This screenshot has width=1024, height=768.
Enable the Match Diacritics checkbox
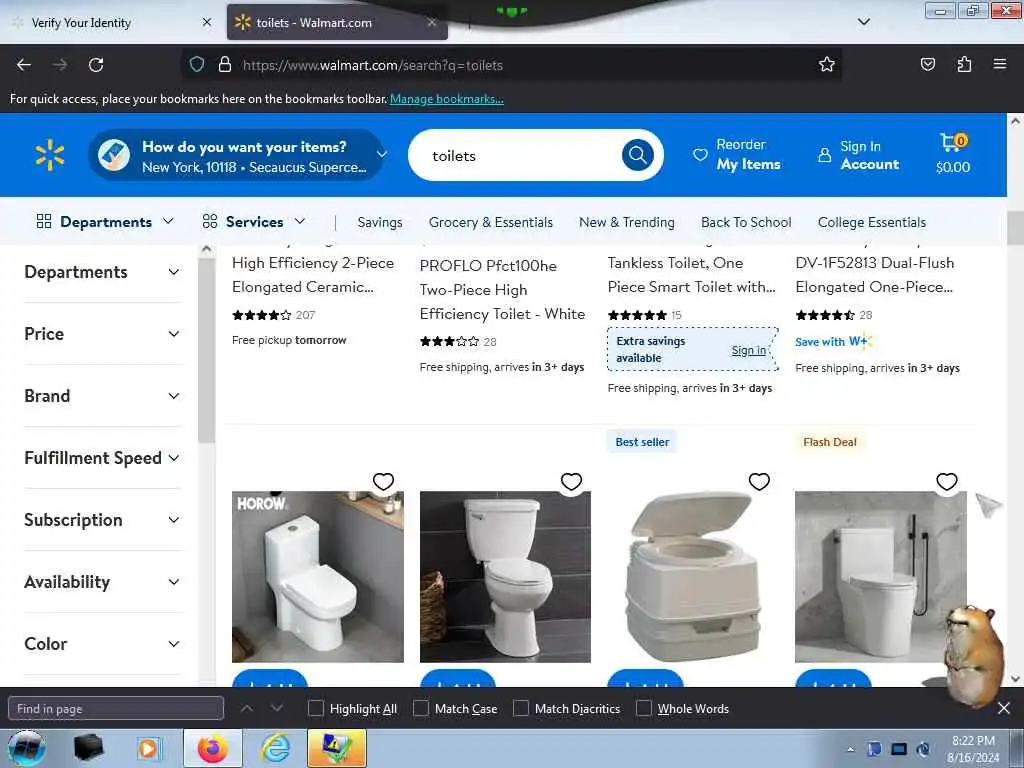(x=520, y=709)
